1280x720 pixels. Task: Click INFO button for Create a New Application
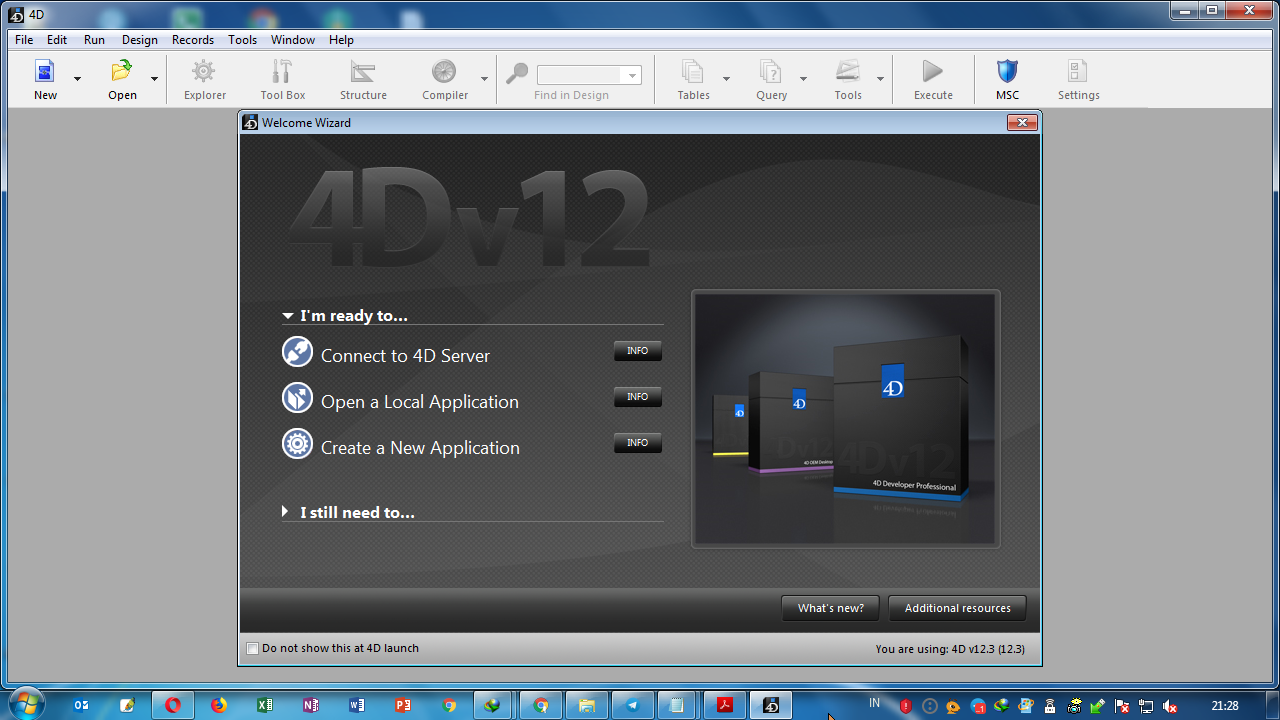[637, 443]
